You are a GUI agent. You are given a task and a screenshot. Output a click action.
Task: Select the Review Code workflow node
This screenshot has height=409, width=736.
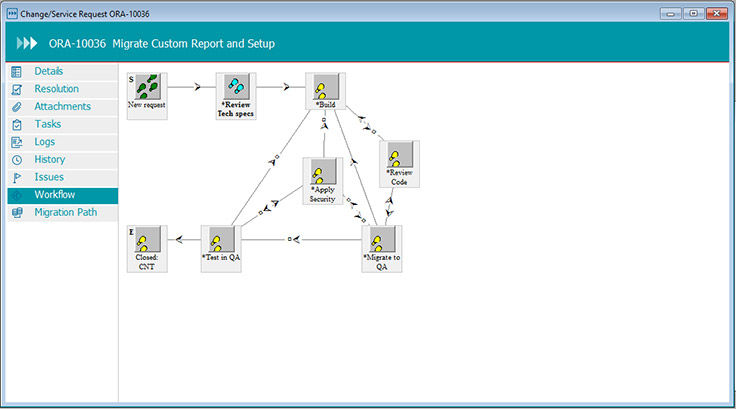399,164
